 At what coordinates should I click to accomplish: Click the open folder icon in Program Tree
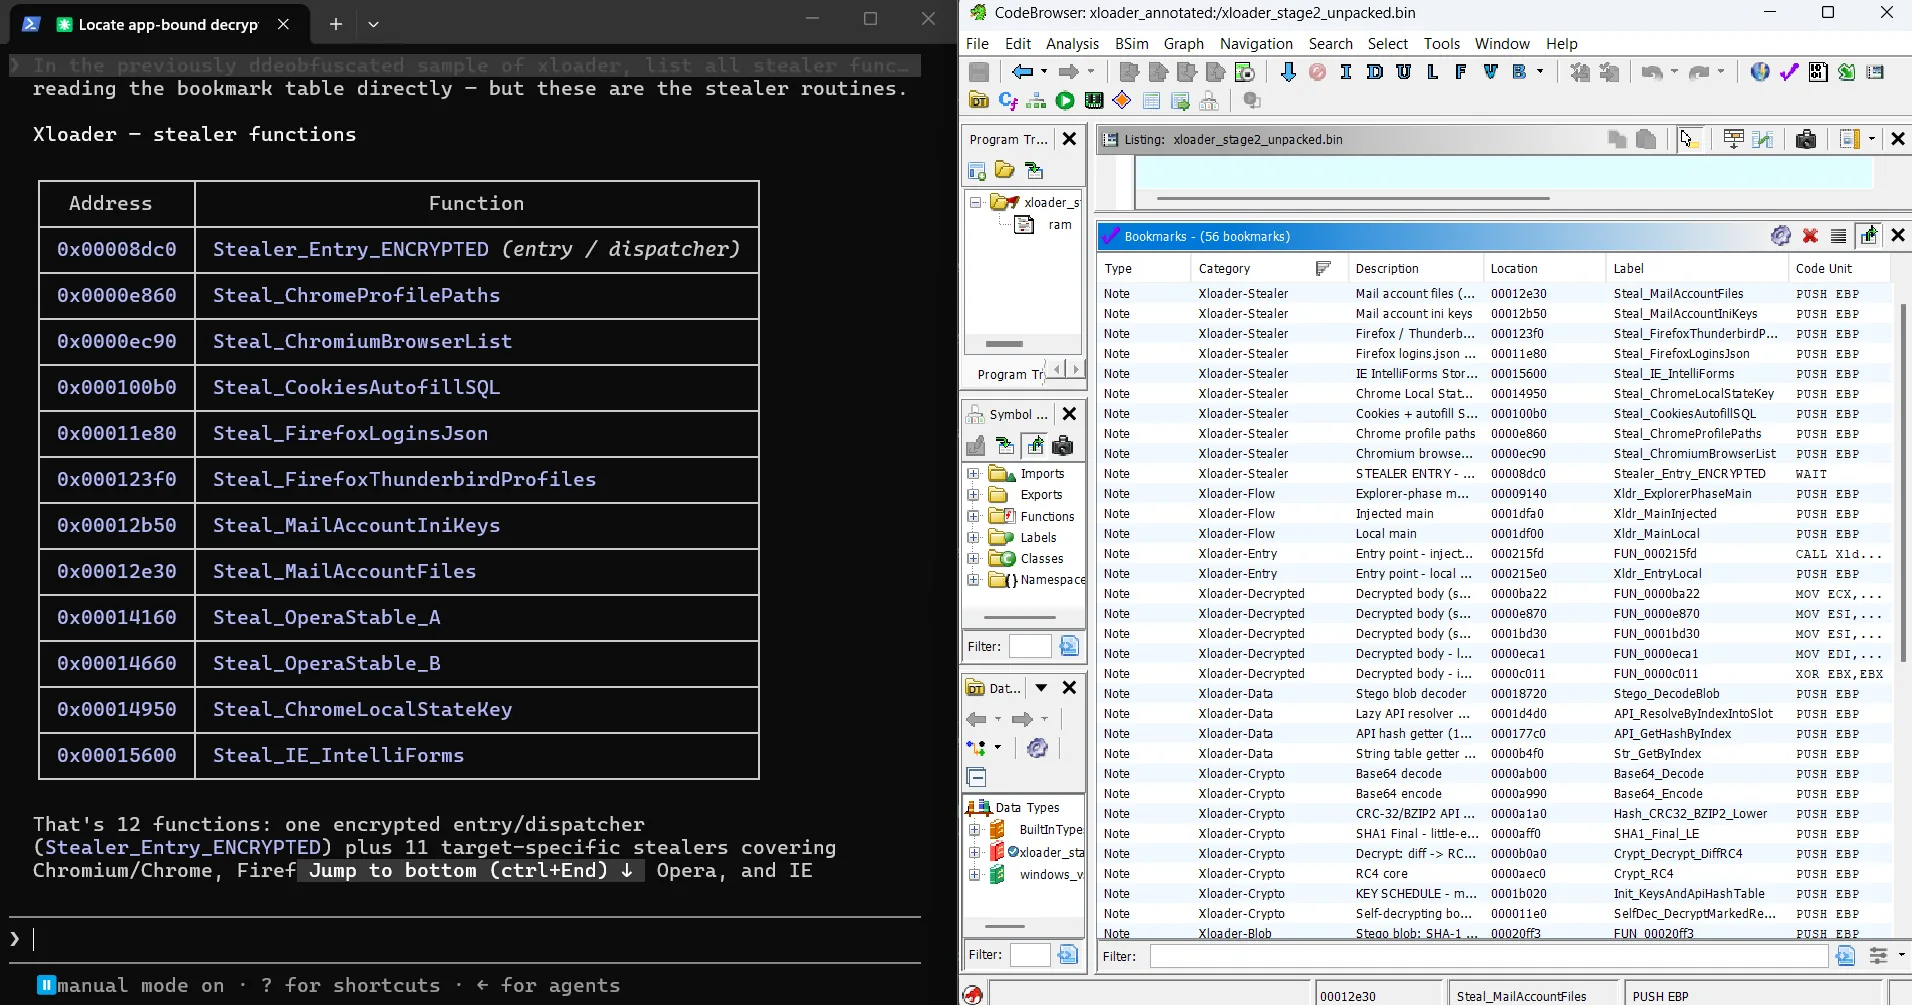click(x=1005, y=171)
